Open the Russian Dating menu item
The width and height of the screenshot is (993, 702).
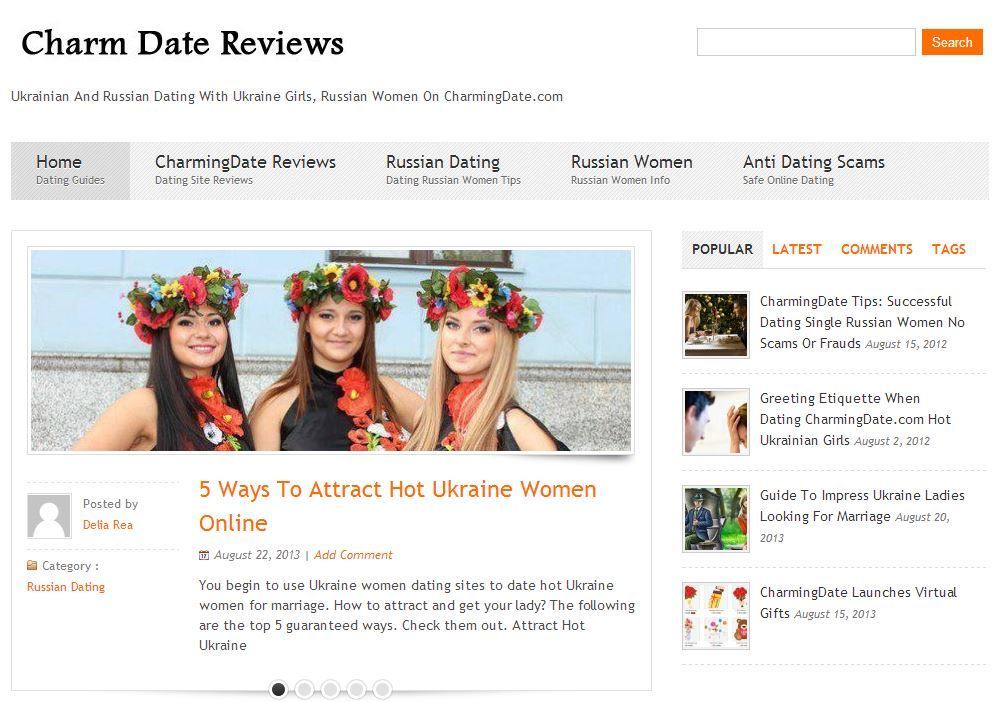[x=453, y=170]
